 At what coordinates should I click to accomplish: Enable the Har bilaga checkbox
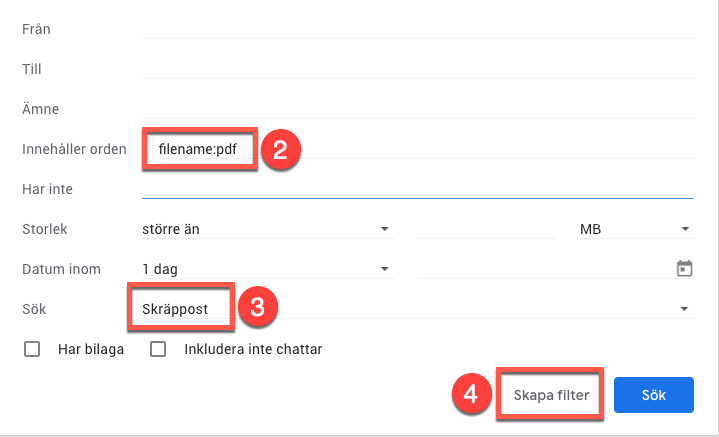[32, 350]
